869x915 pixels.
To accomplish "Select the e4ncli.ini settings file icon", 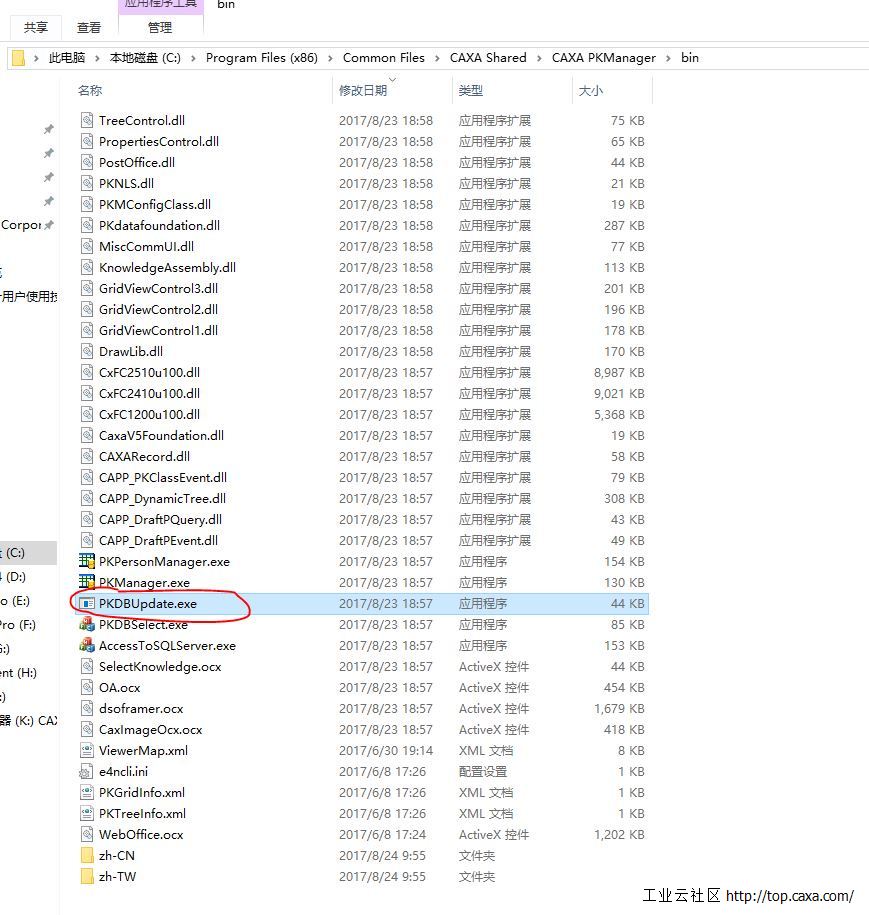I will coord(87,772).
